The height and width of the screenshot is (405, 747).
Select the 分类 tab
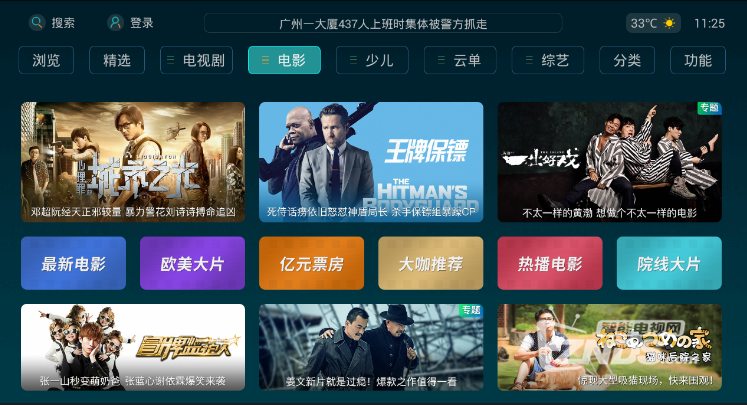[627, 60]
